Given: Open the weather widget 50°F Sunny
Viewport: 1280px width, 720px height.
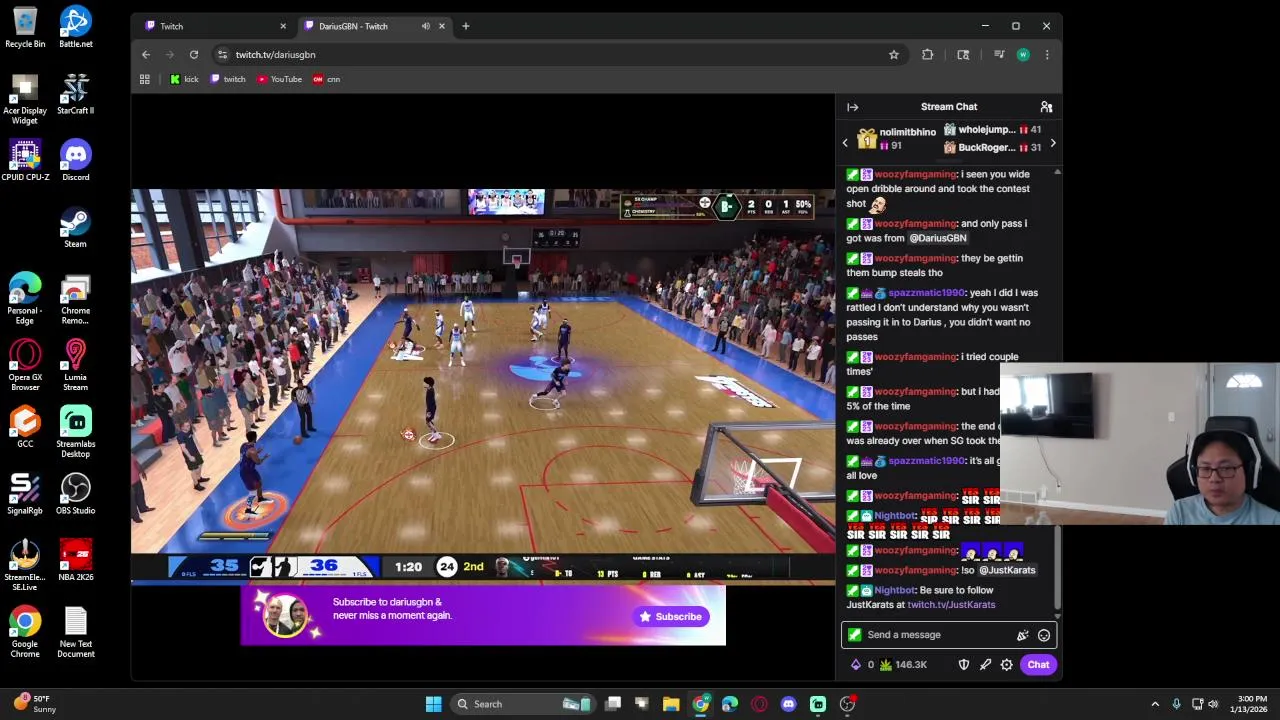Looking at the screenshot, I should click(34, 704).
